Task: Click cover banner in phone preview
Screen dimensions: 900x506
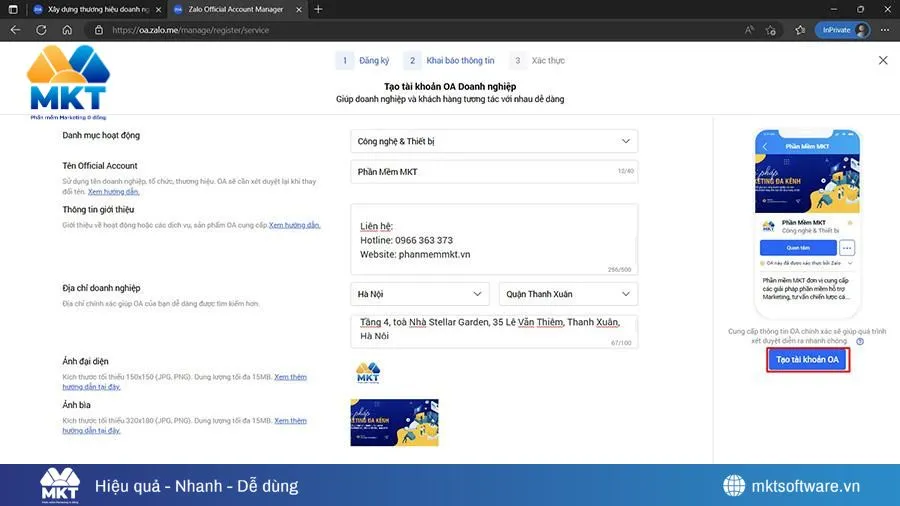Action: pos(807,184)
